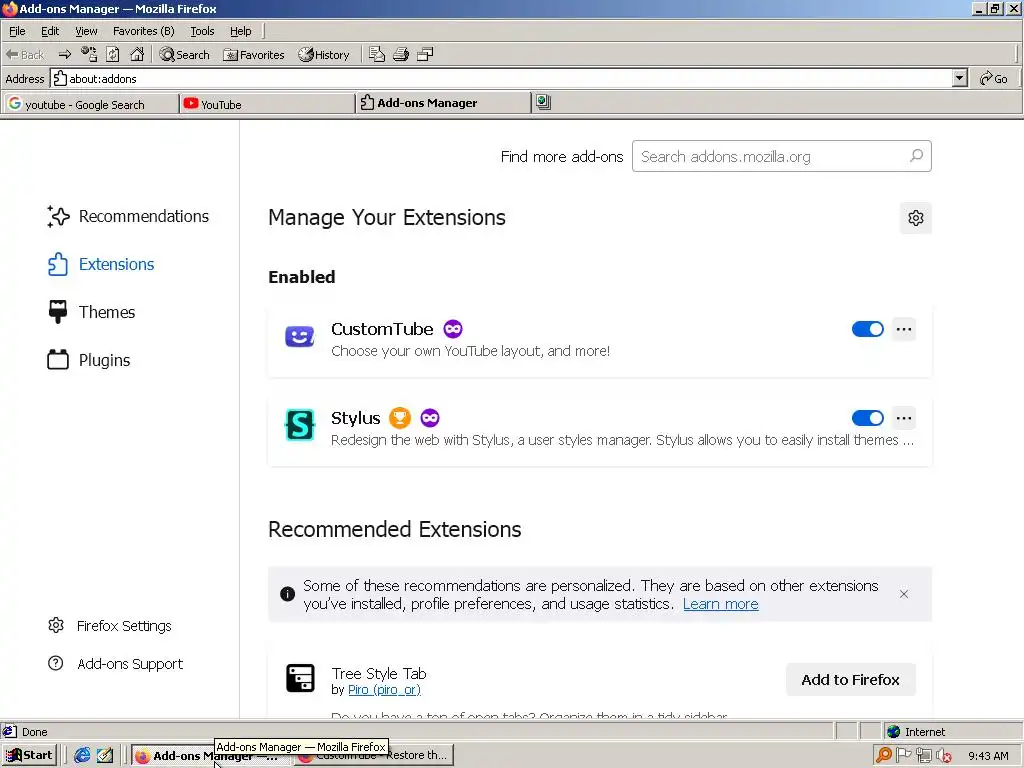This screenshot has width=1024, height=768.
Task: Click the CustomTube extension icon
Action: (300, 336)
